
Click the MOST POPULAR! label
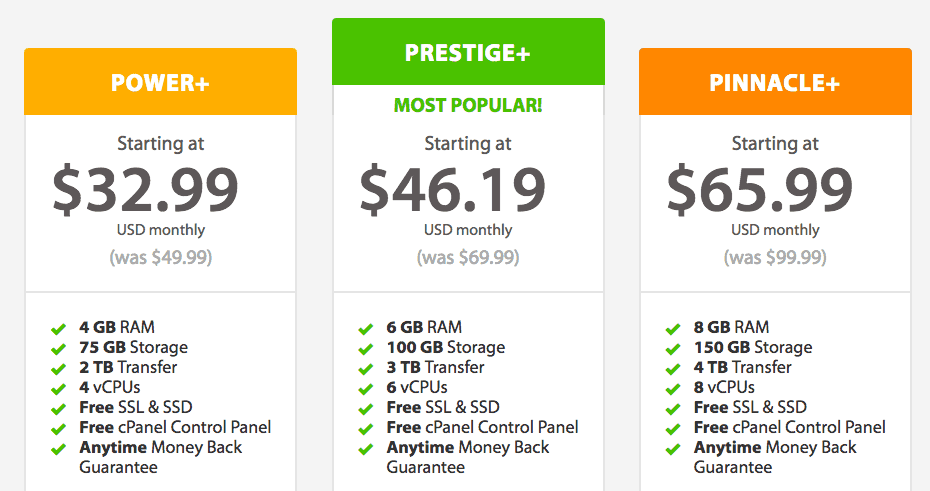click(x=468, y=105)
